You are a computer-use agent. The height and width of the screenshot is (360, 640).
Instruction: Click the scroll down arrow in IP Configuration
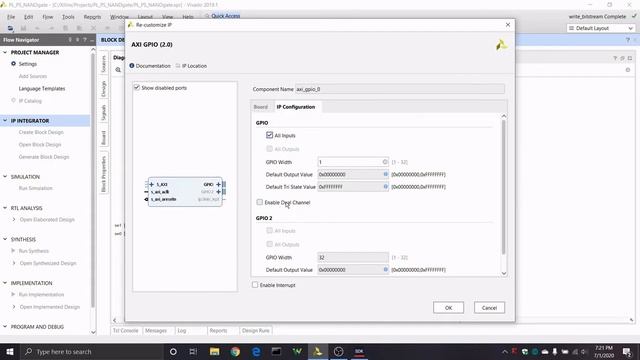click(x=504, y=273)
